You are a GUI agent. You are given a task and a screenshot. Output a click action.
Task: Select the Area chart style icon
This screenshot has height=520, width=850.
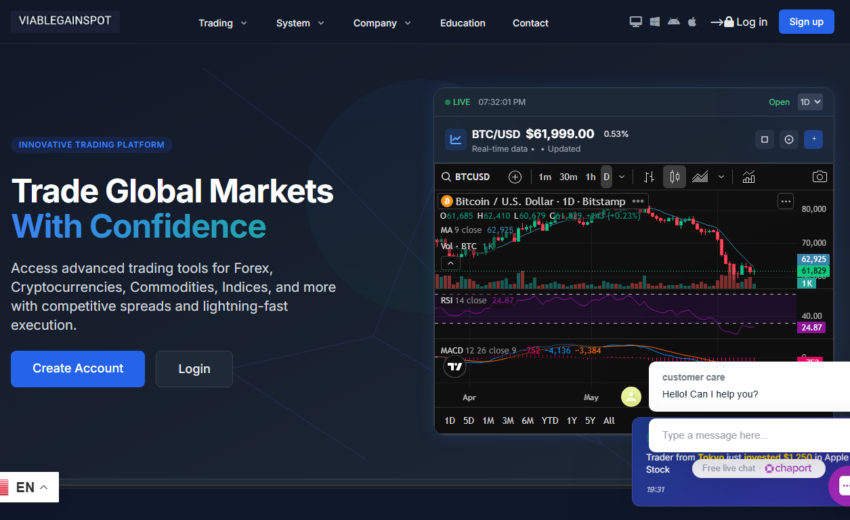click(x=700, y=177)
